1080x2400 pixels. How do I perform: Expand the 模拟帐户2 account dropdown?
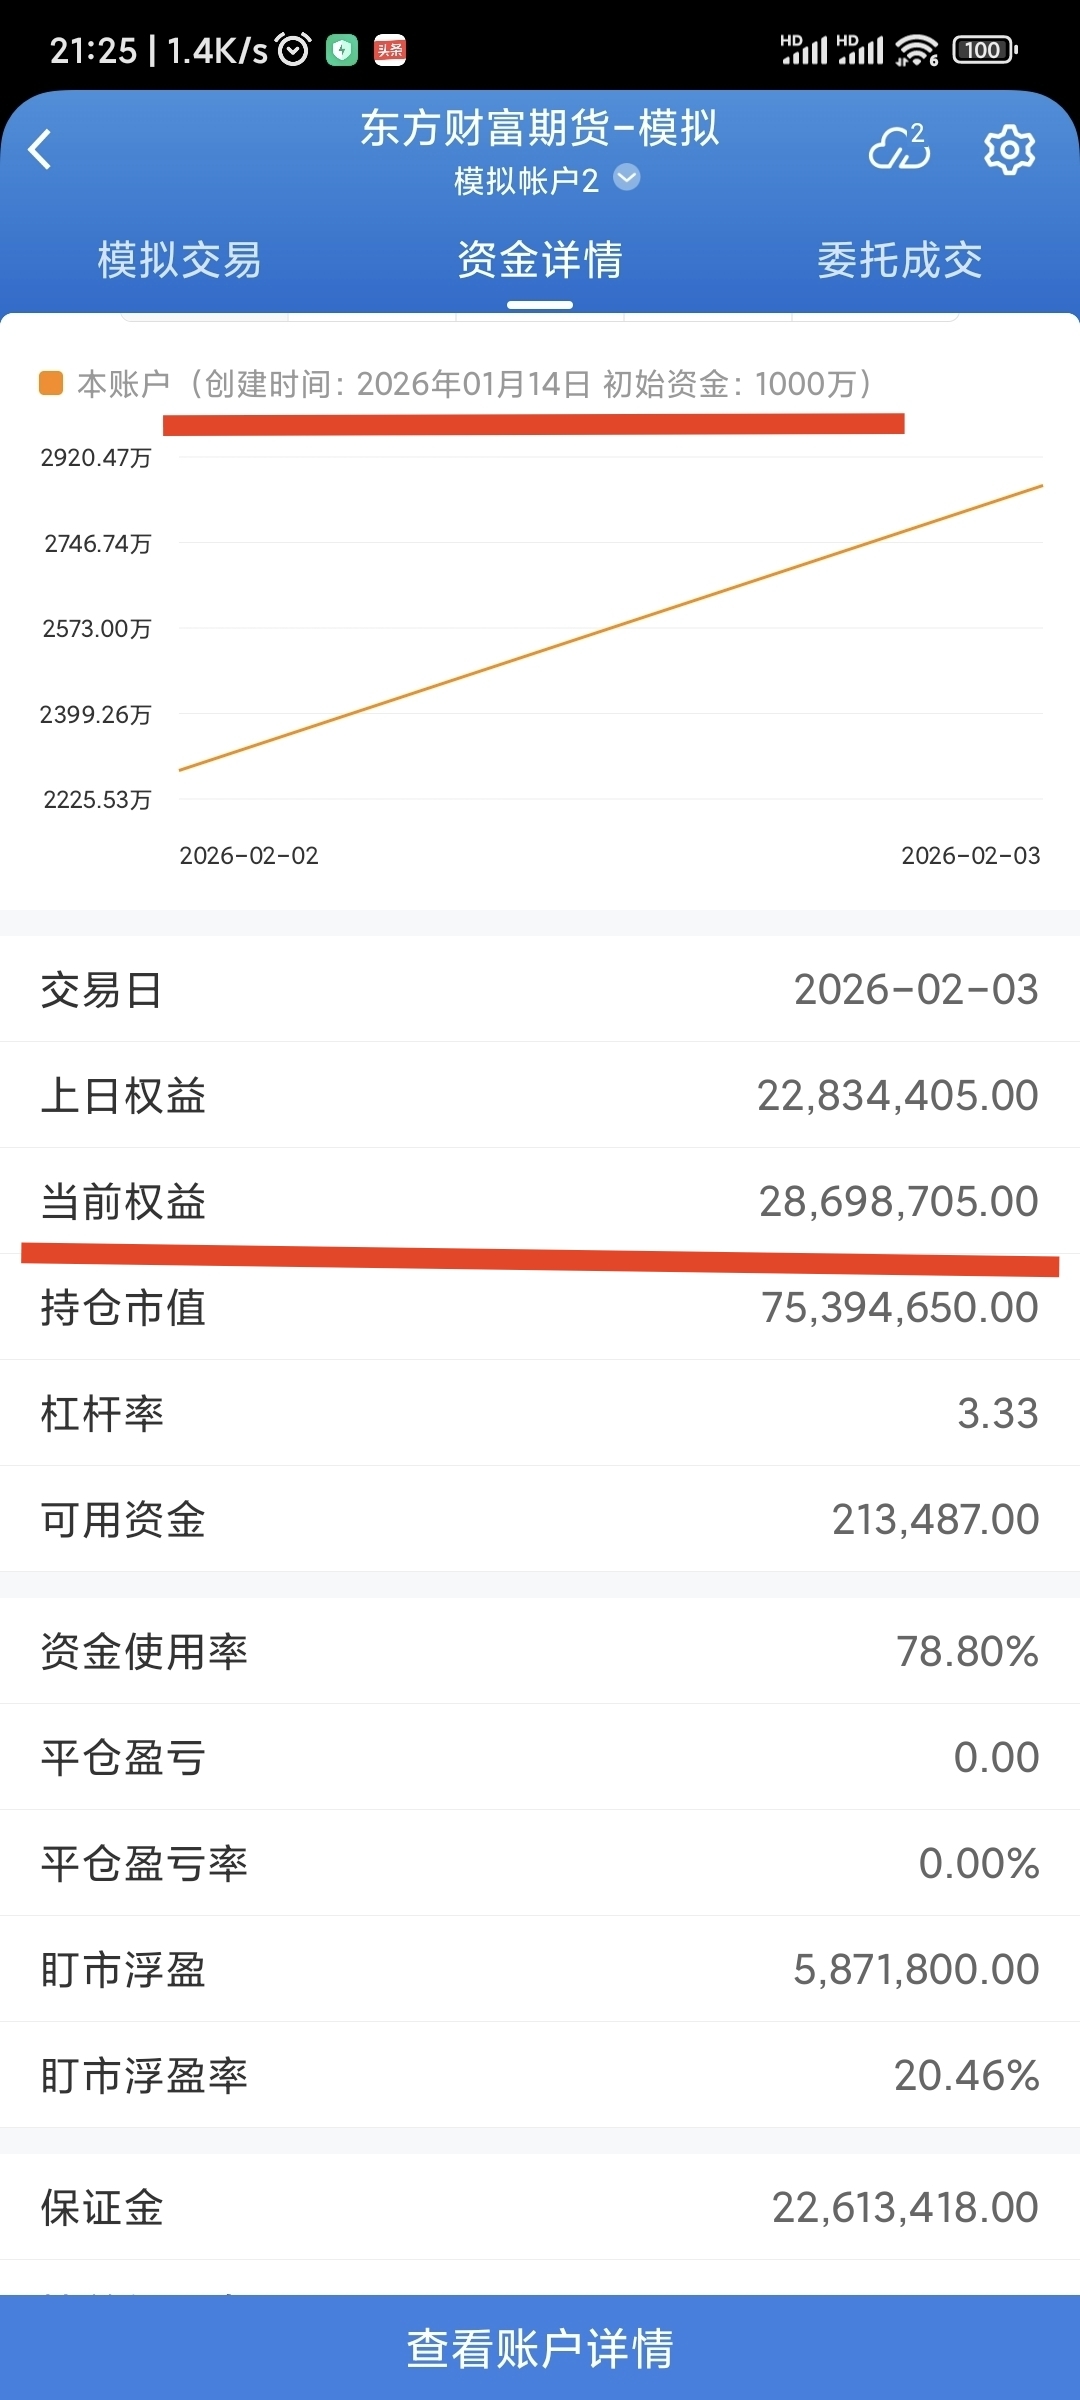coord(627,178)
